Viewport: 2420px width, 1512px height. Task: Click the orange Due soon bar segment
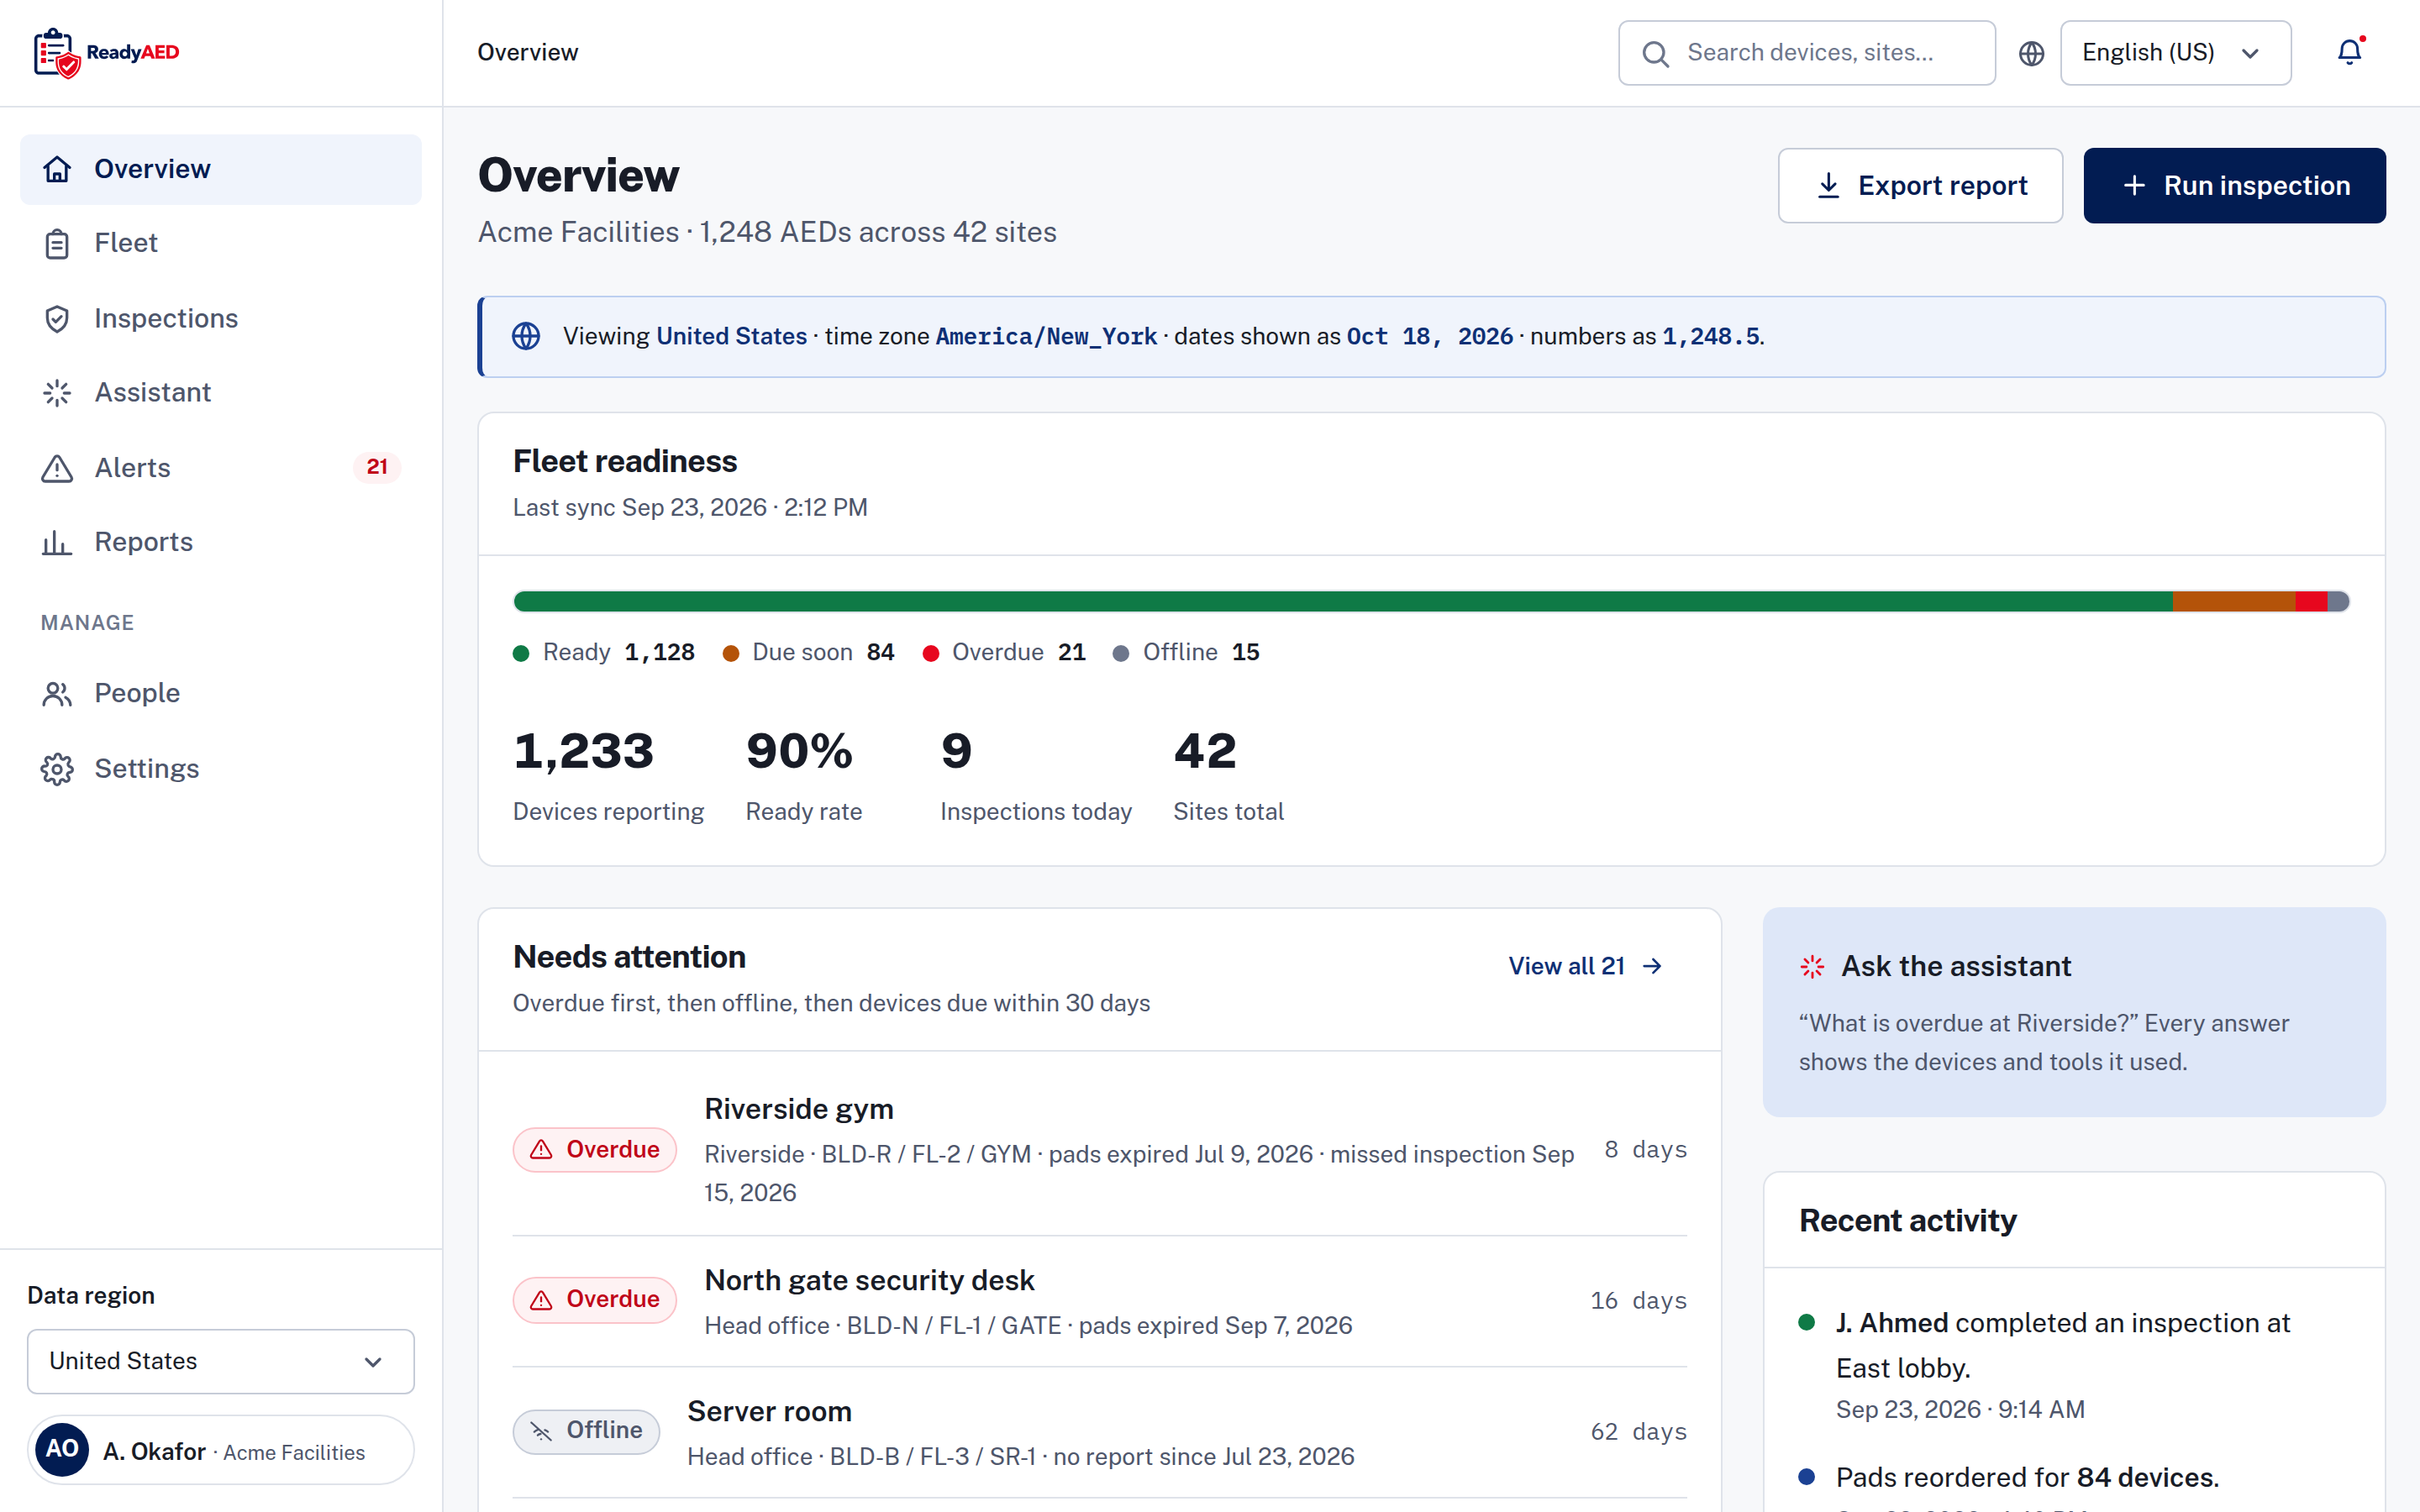pyautogui.click(x=2234, y=601)
